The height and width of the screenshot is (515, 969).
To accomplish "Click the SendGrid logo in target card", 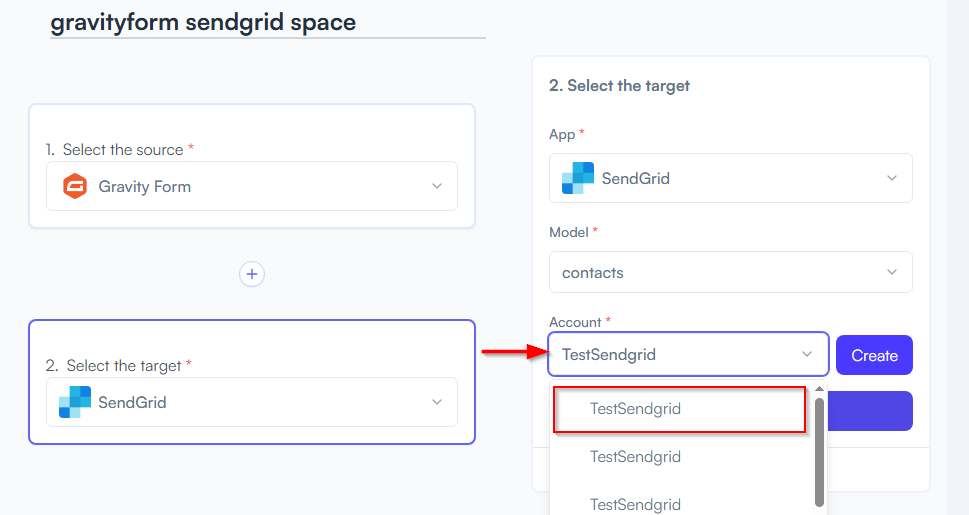I will click(75, 402).
